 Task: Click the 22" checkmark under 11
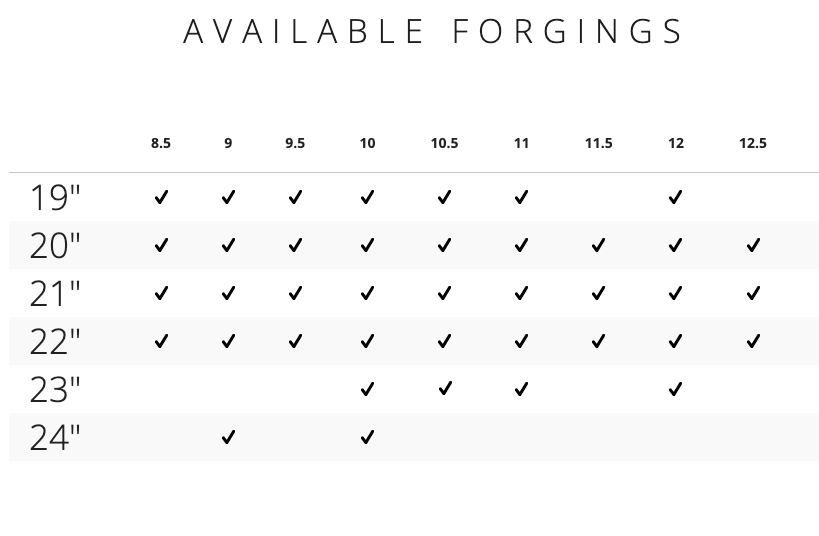(x=521, y=341)
